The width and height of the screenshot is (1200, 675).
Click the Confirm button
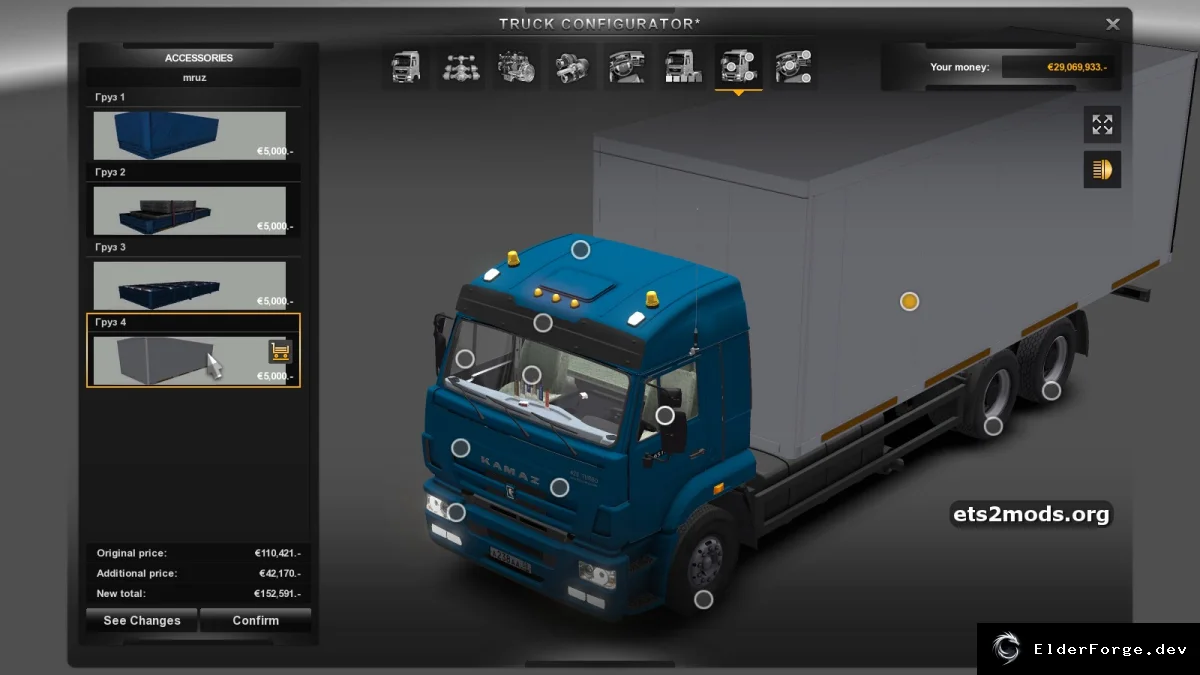tap(256, 621)
